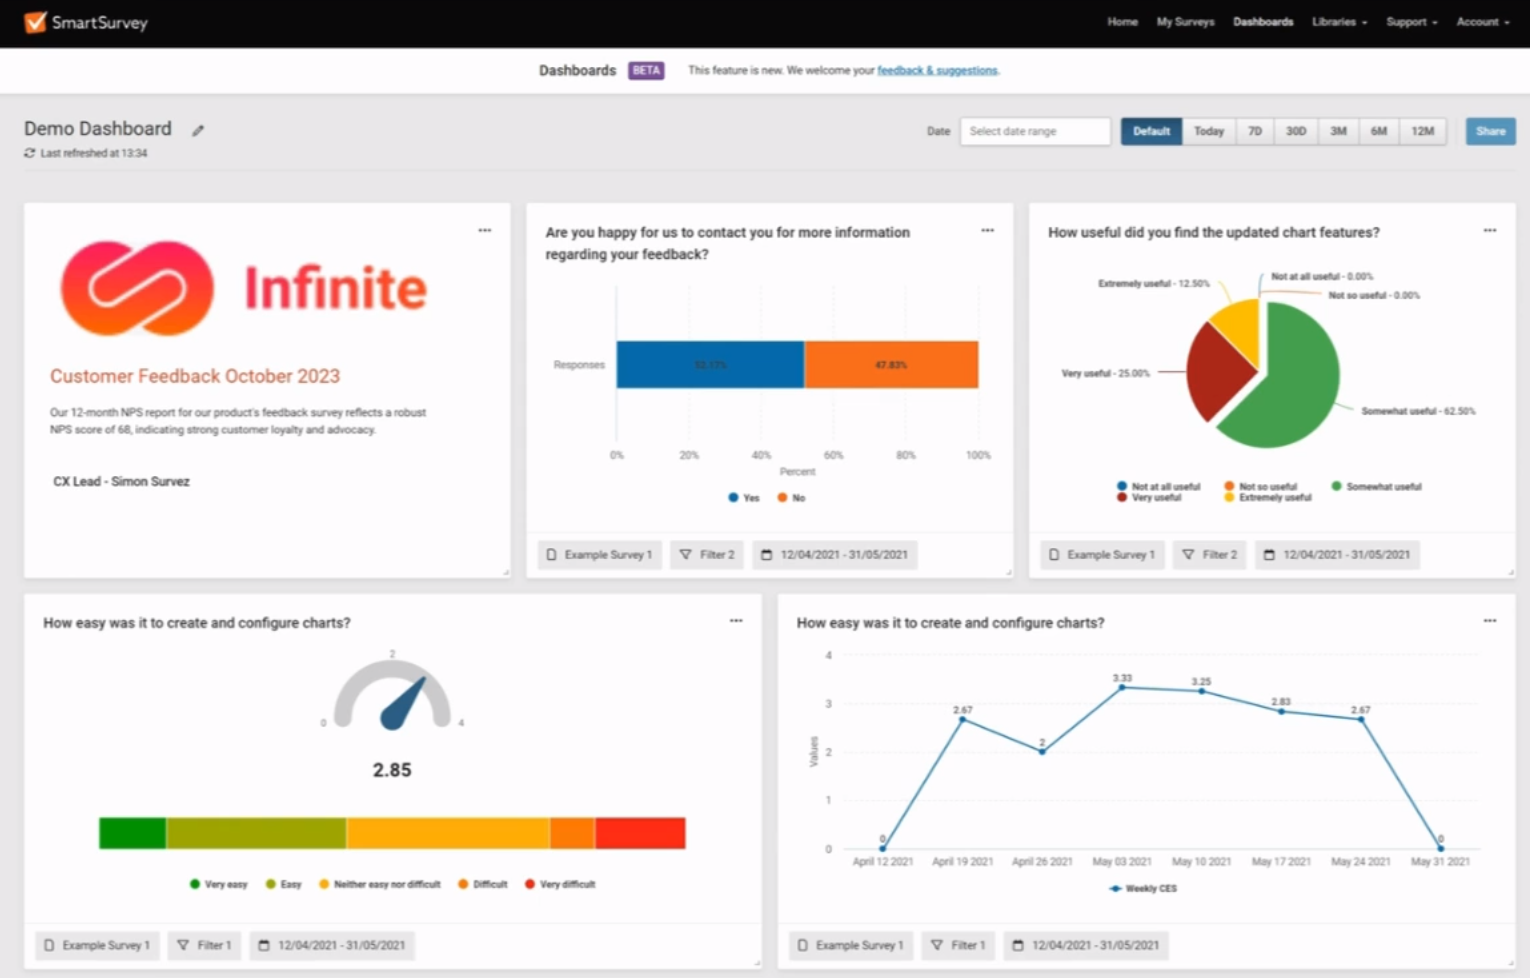Open three-dot menu on line chart tile
This screenshot has height=978, width=1530.
1490,621
